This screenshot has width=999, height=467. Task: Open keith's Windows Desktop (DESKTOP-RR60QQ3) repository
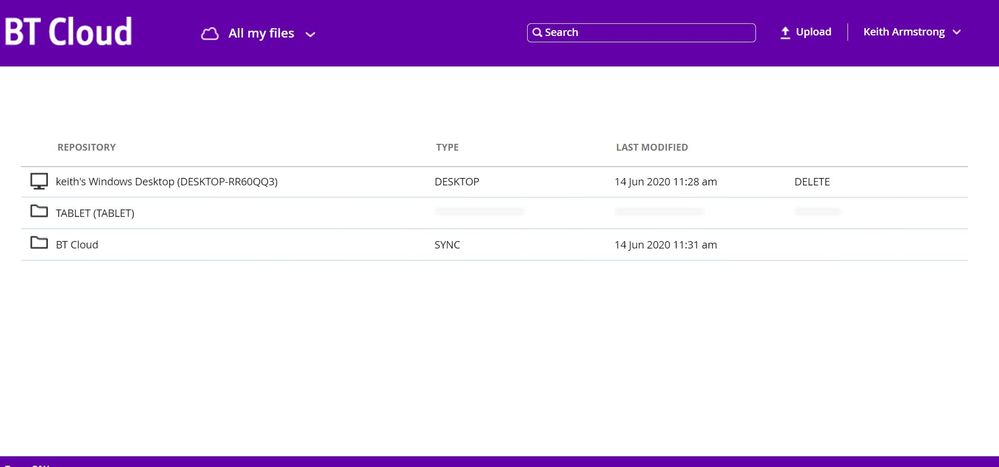[167, 182]
